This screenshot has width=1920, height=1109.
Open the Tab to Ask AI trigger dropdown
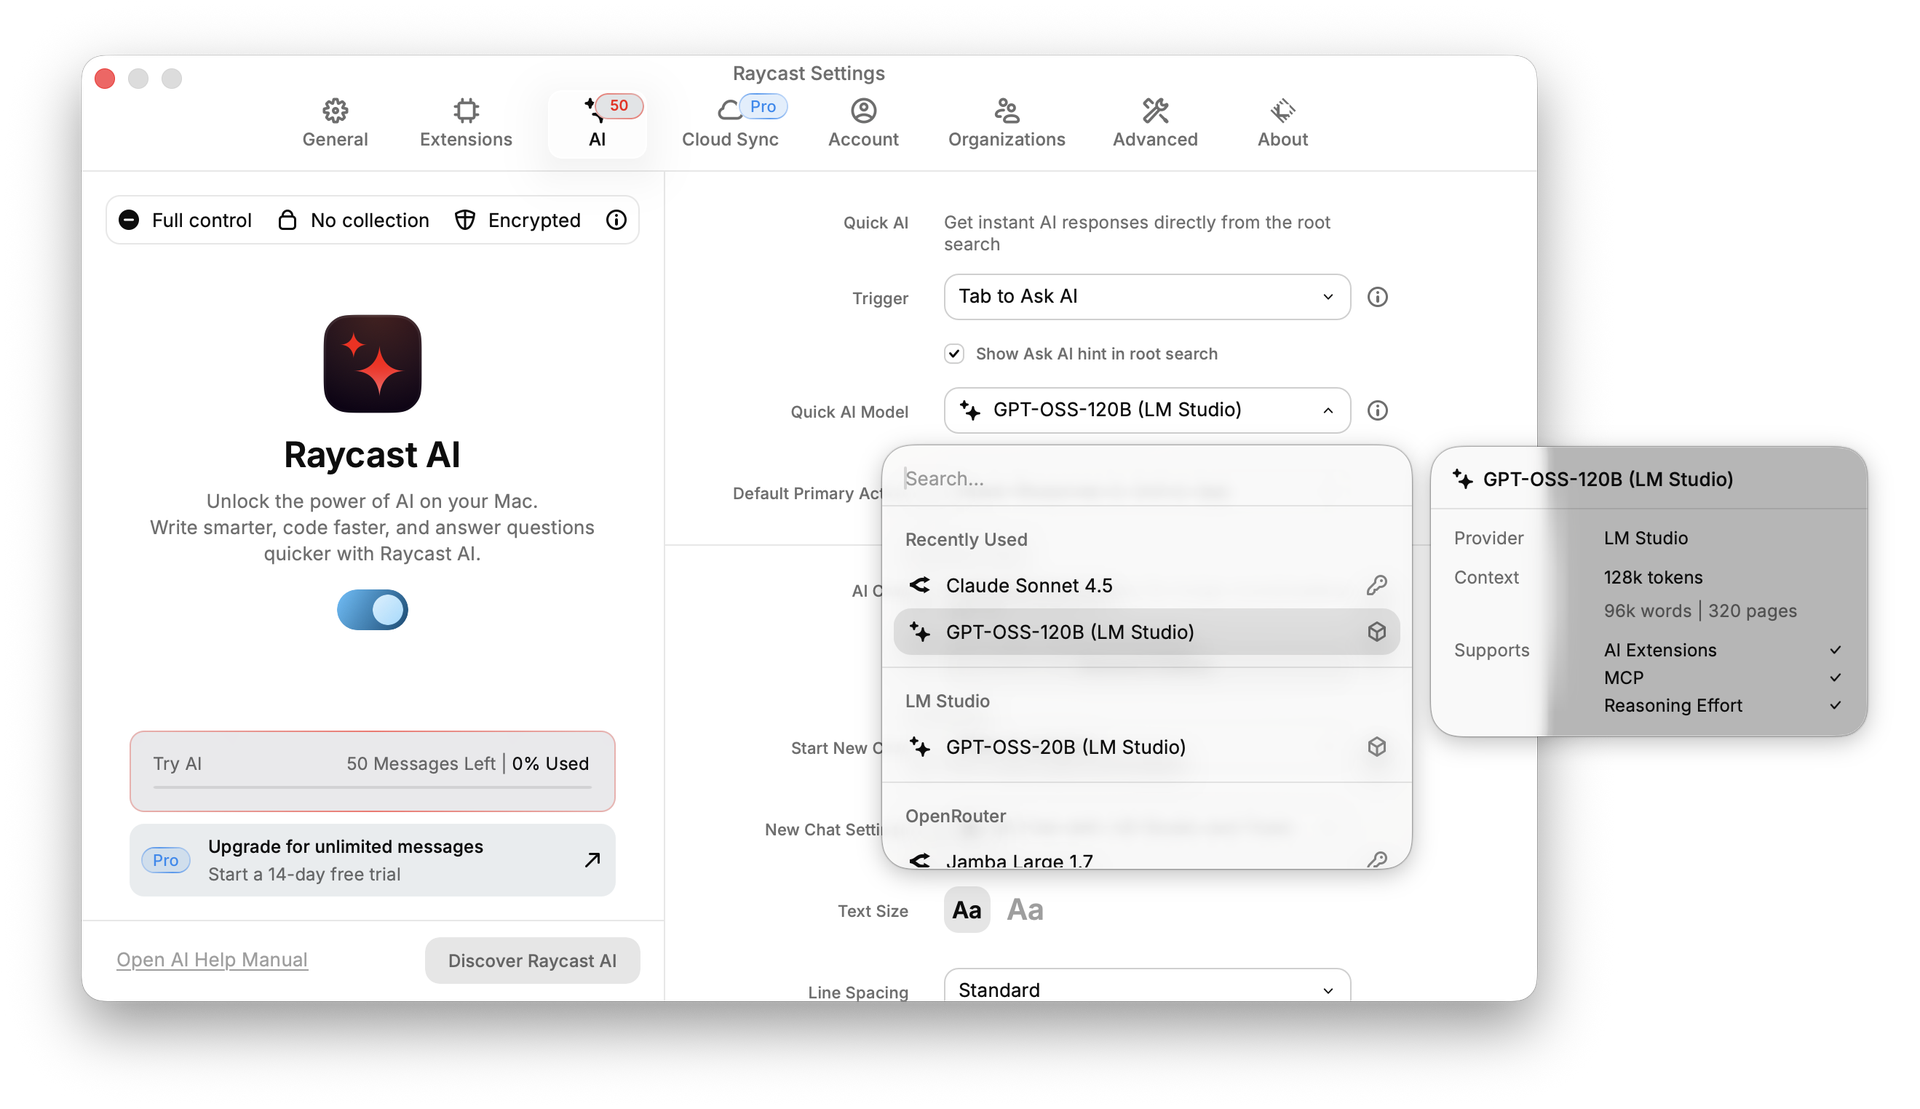pos(1146,297)
